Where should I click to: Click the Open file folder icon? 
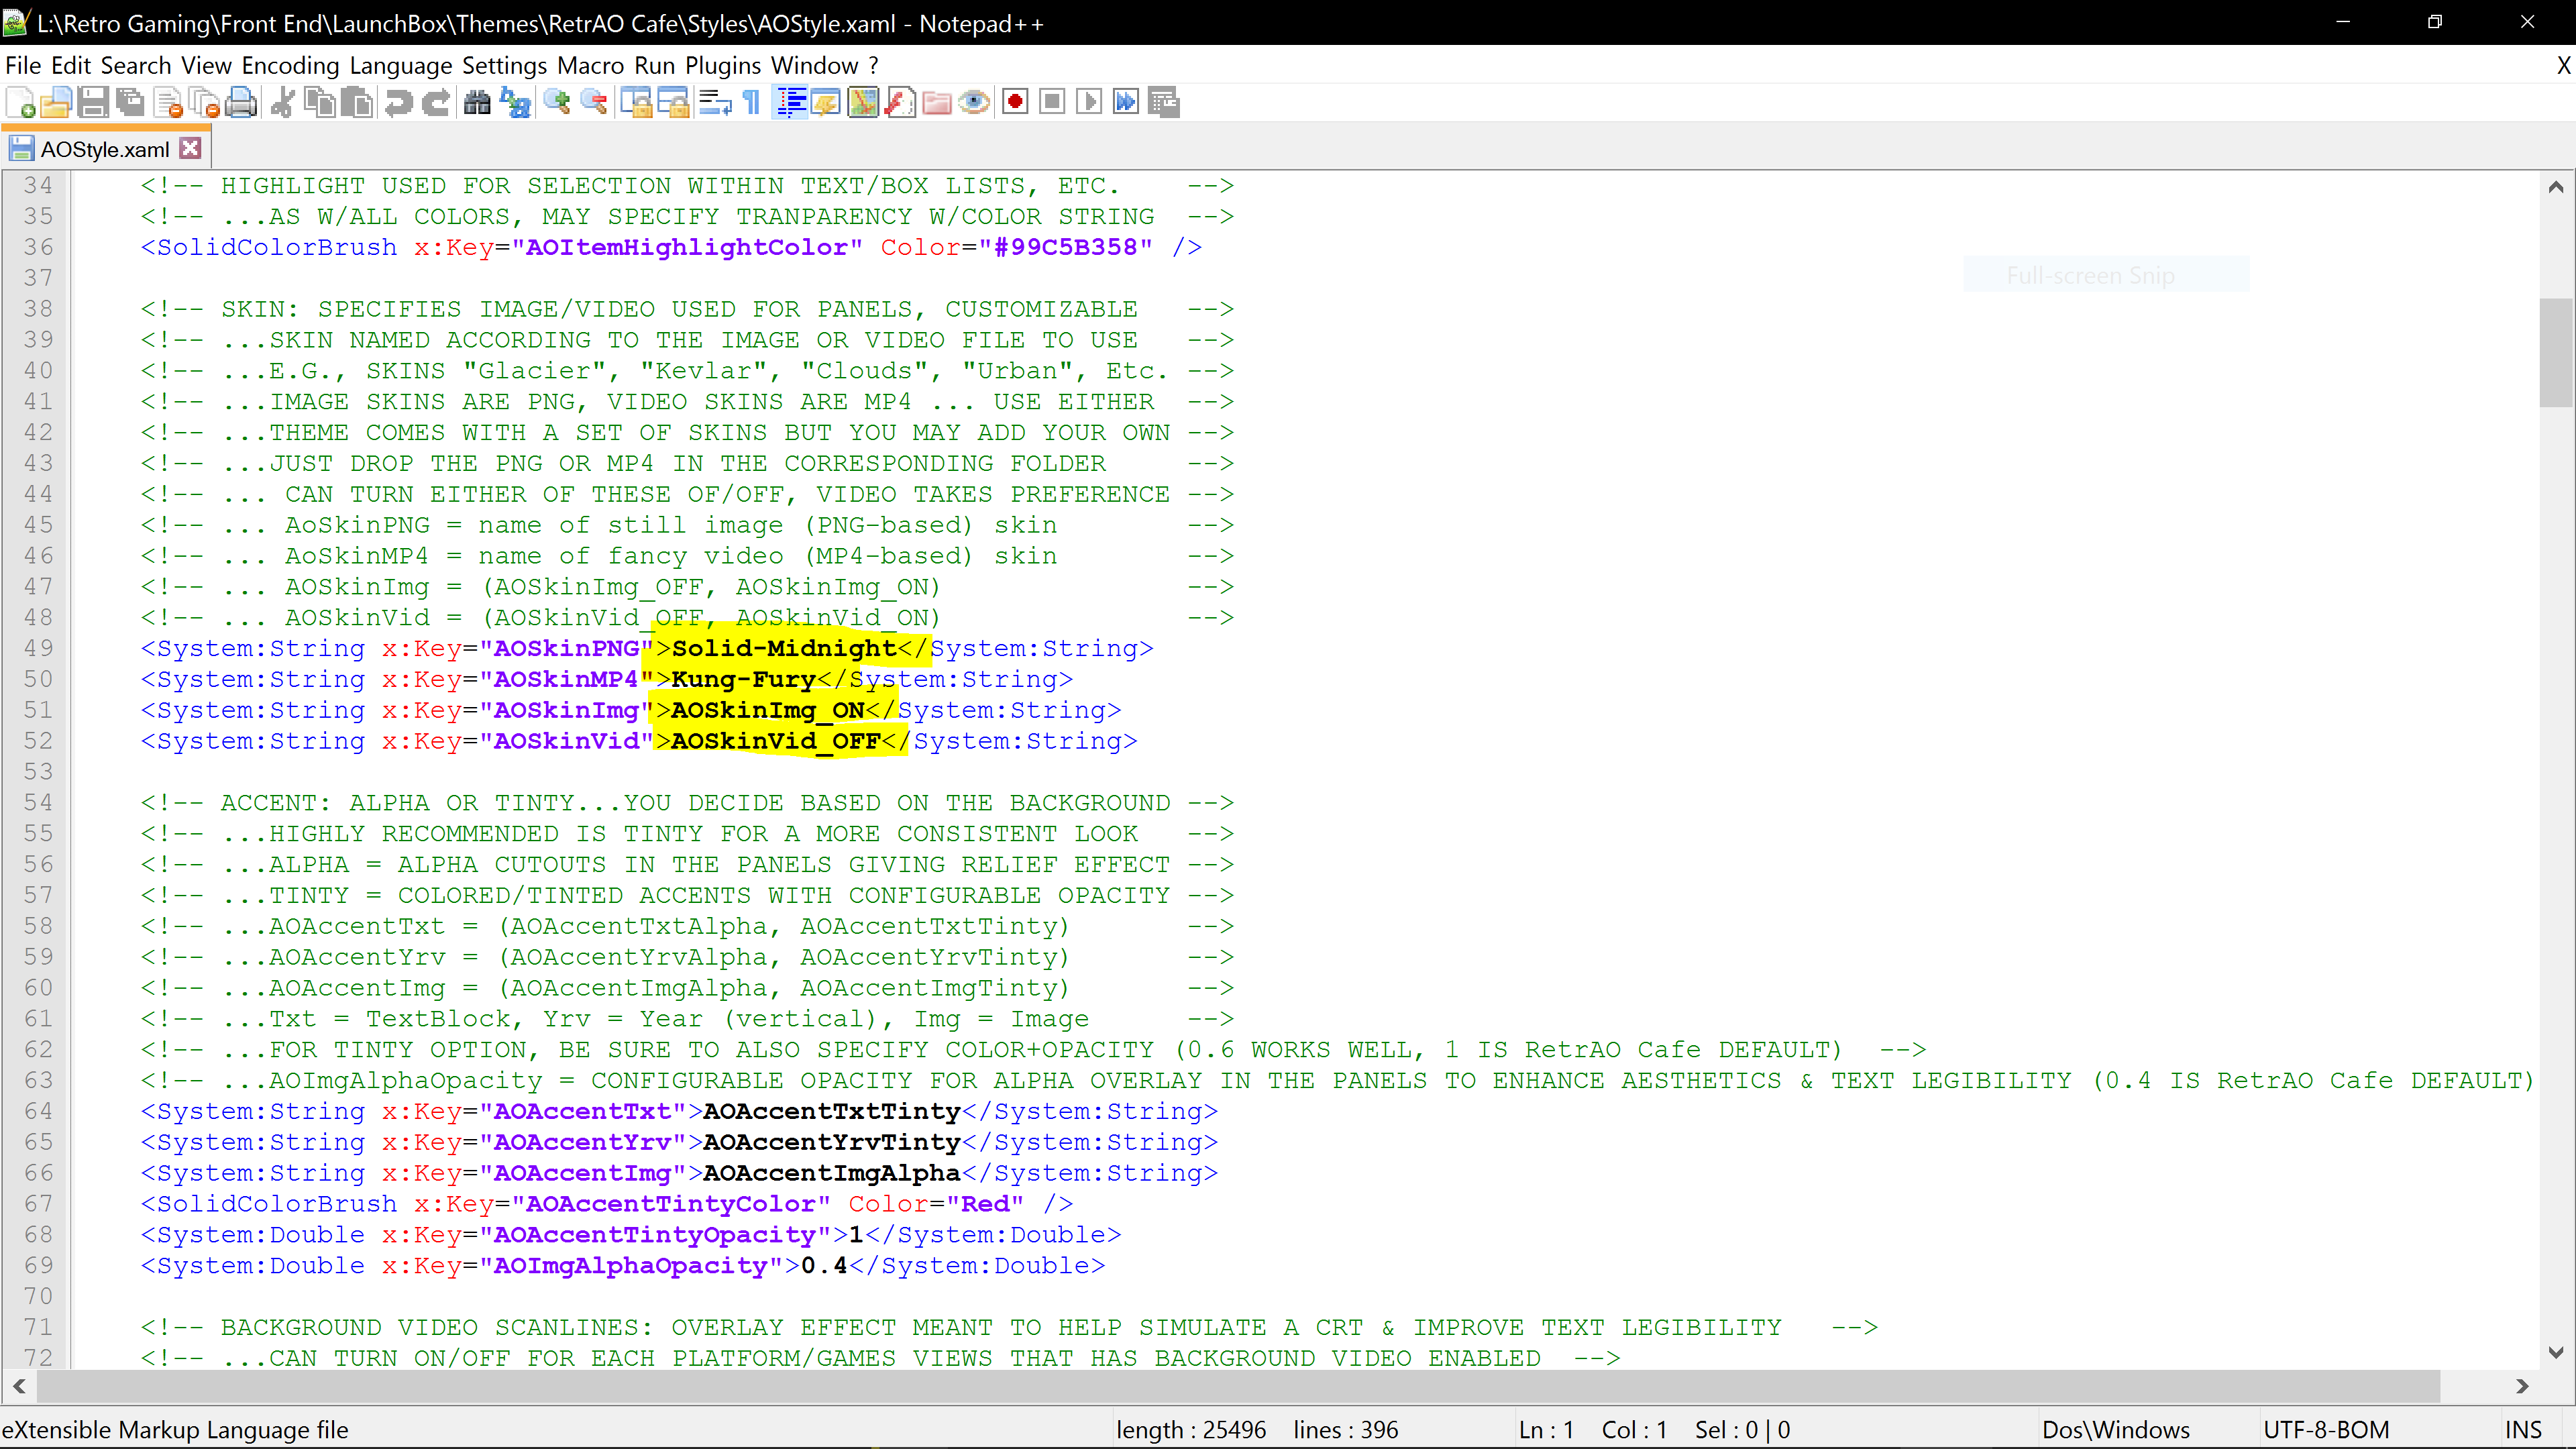pos(56,102)
